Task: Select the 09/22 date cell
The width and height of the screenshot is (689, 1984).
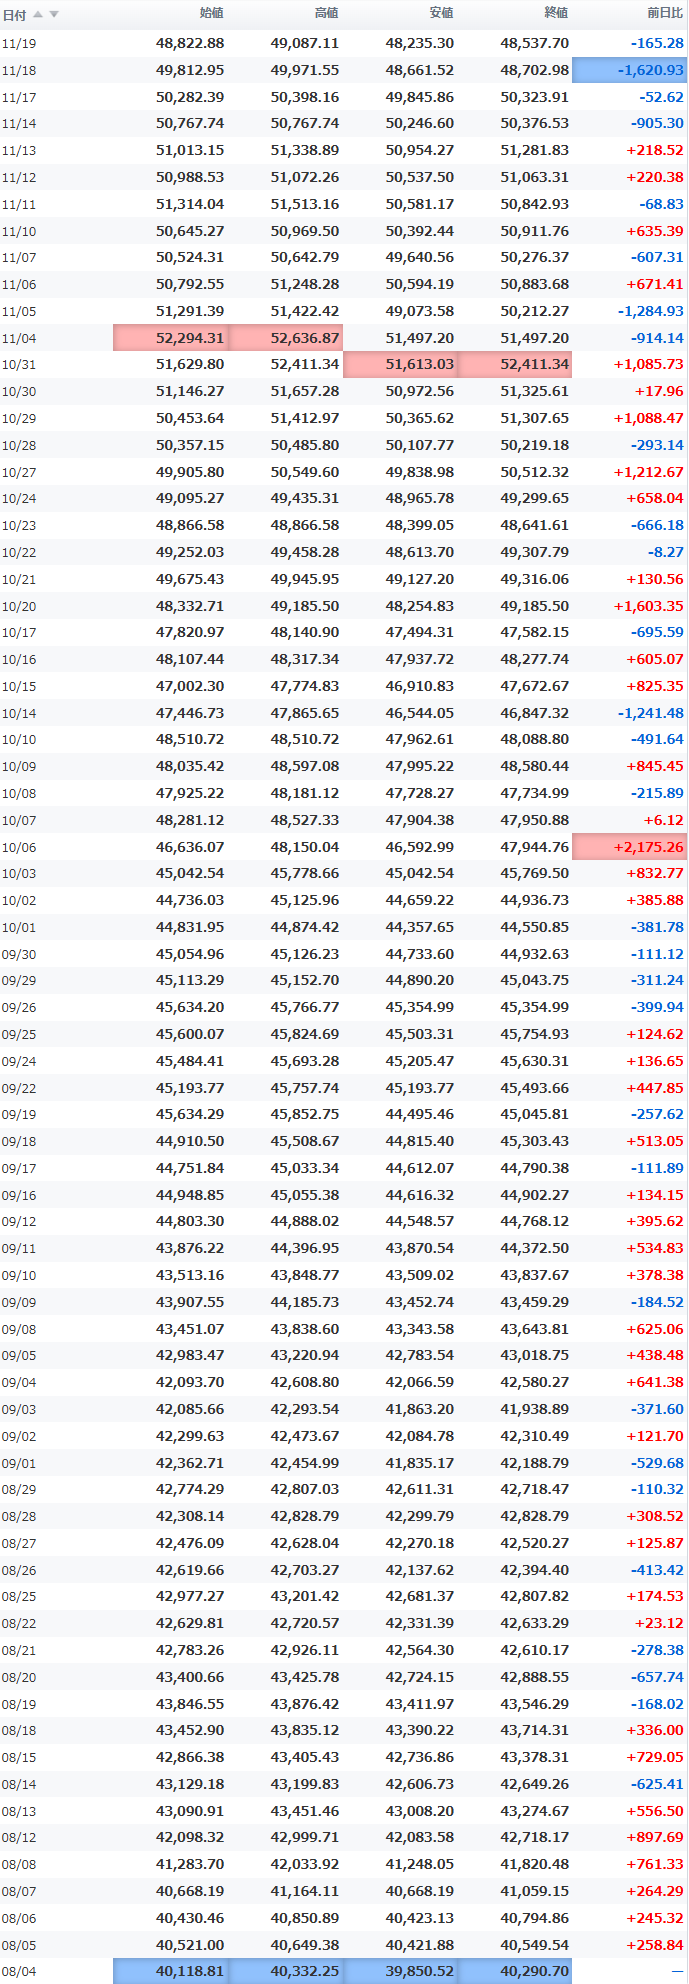Action: [x=19, y=1088]
